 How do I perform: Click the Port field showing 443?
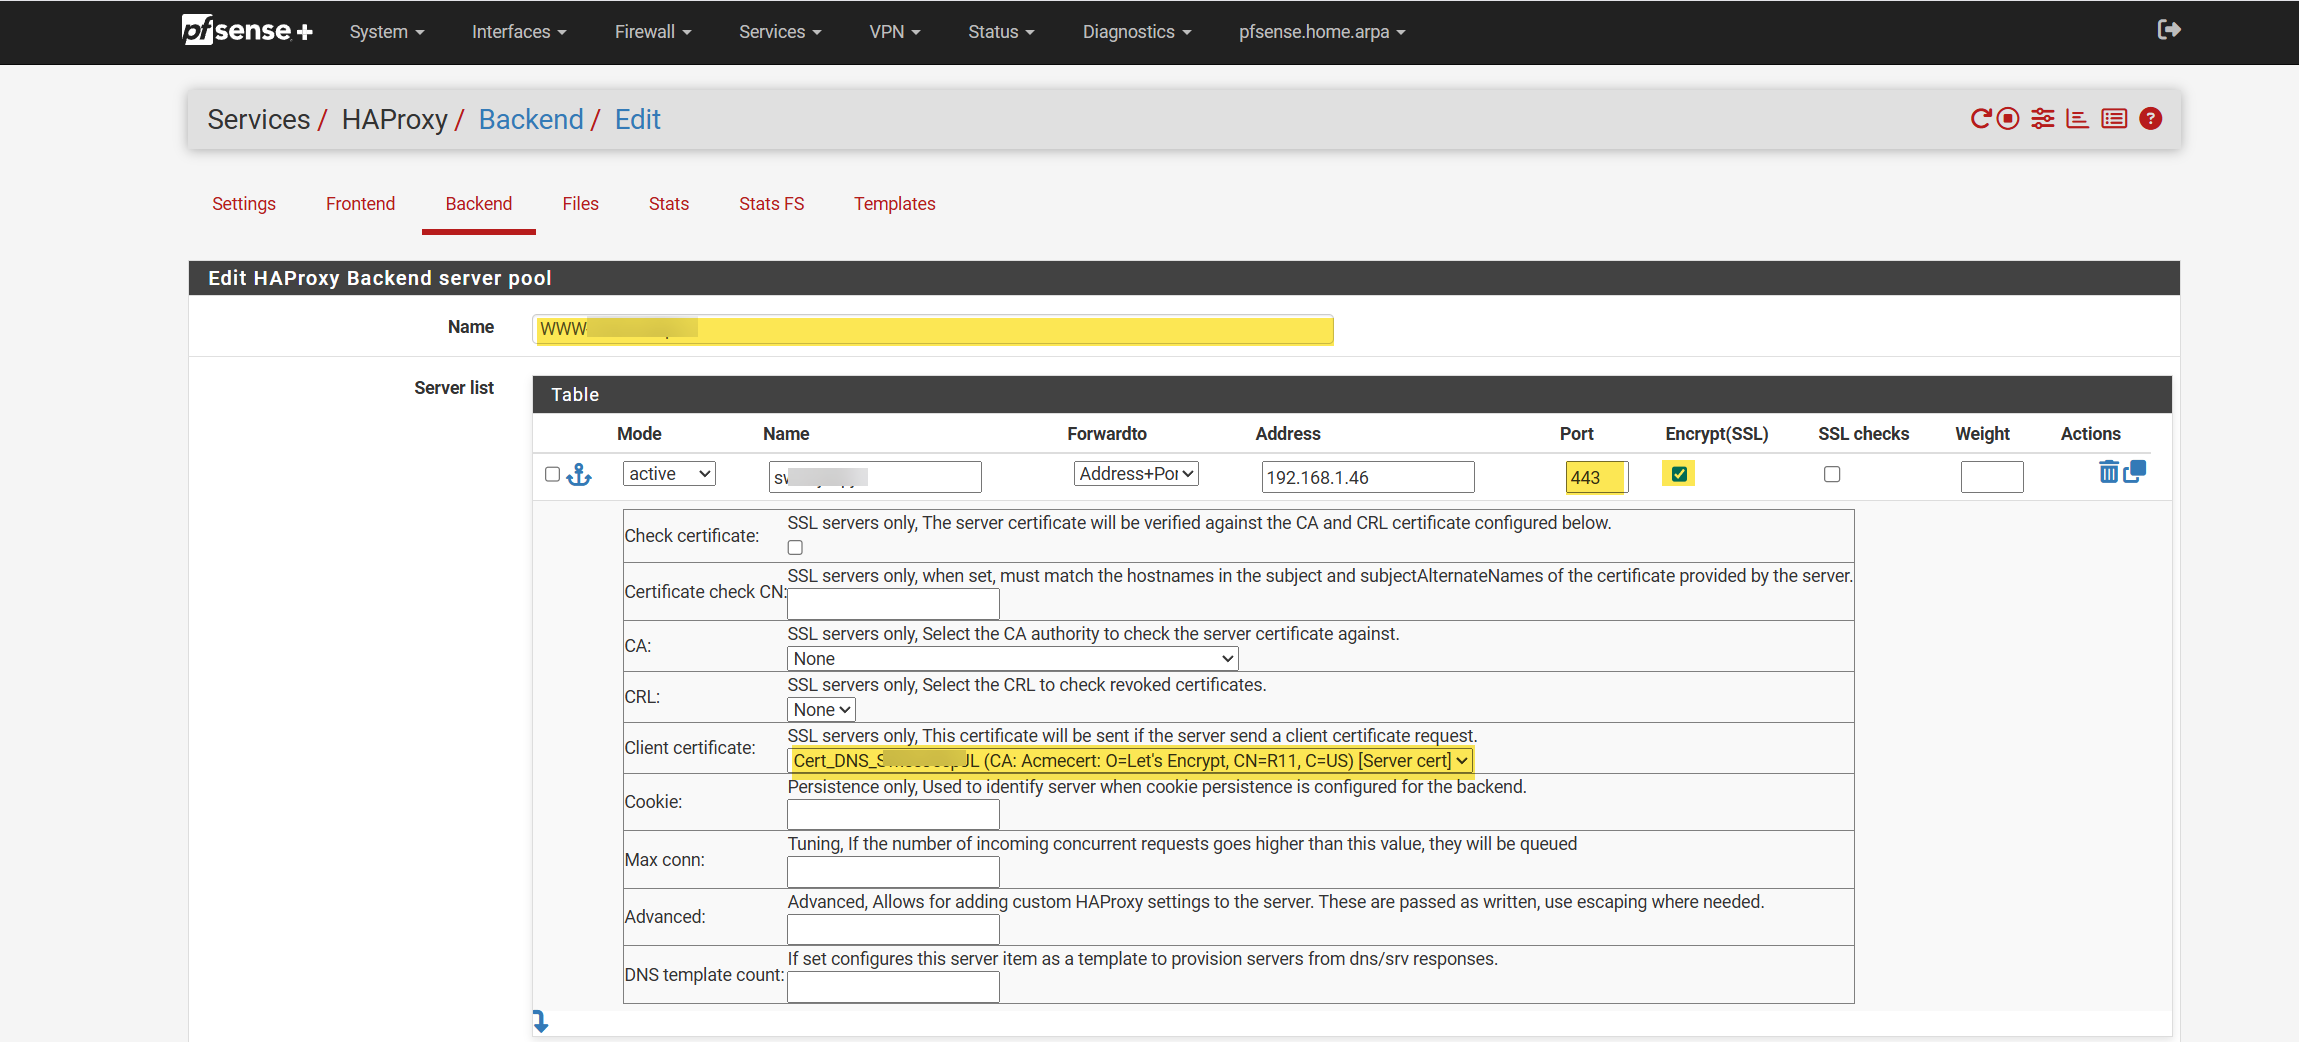[1597, 477]
